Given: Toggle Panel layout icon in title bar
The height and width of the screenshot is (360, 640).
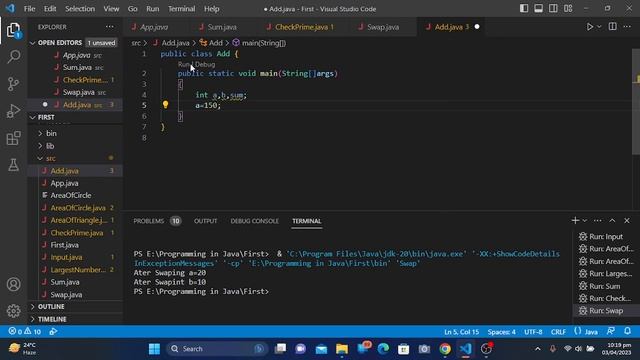Looking at the screenshot, I should tap(539, 9).
